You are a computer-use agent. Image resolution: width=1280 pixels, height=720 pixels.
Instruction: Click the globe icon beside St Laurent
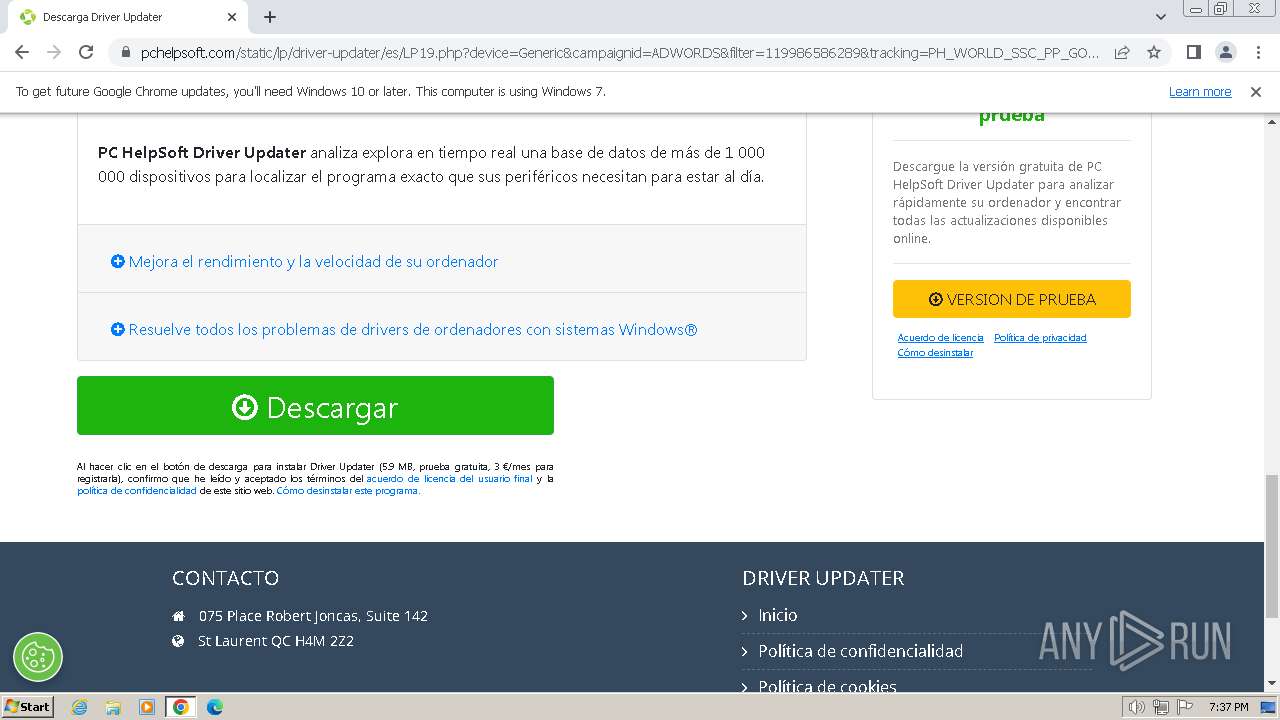178,641
